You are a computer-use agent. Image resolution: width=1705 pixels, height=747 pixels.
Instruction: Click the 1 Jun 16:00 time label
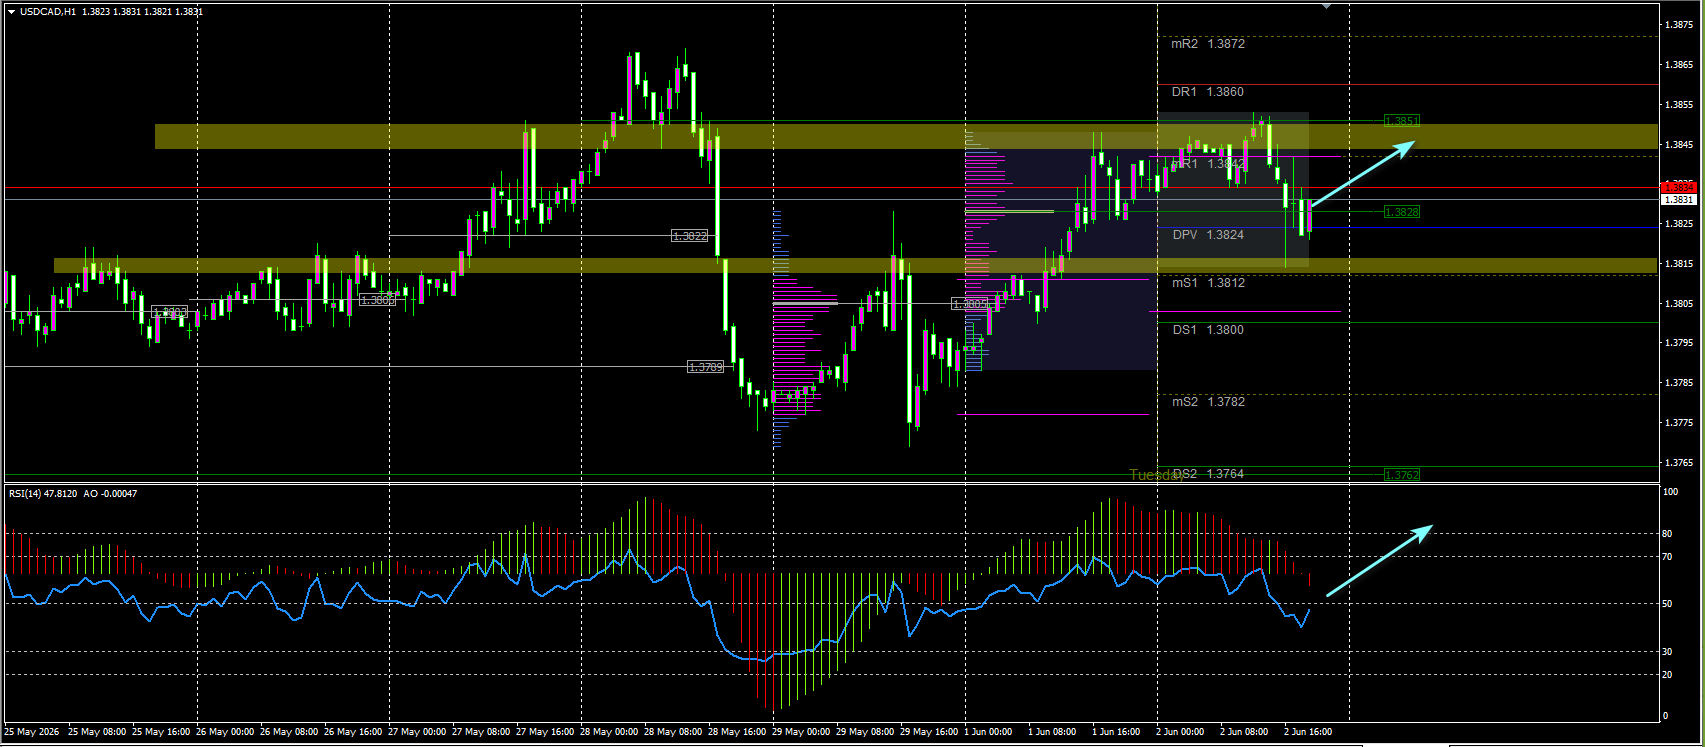tap(1116, 732)
